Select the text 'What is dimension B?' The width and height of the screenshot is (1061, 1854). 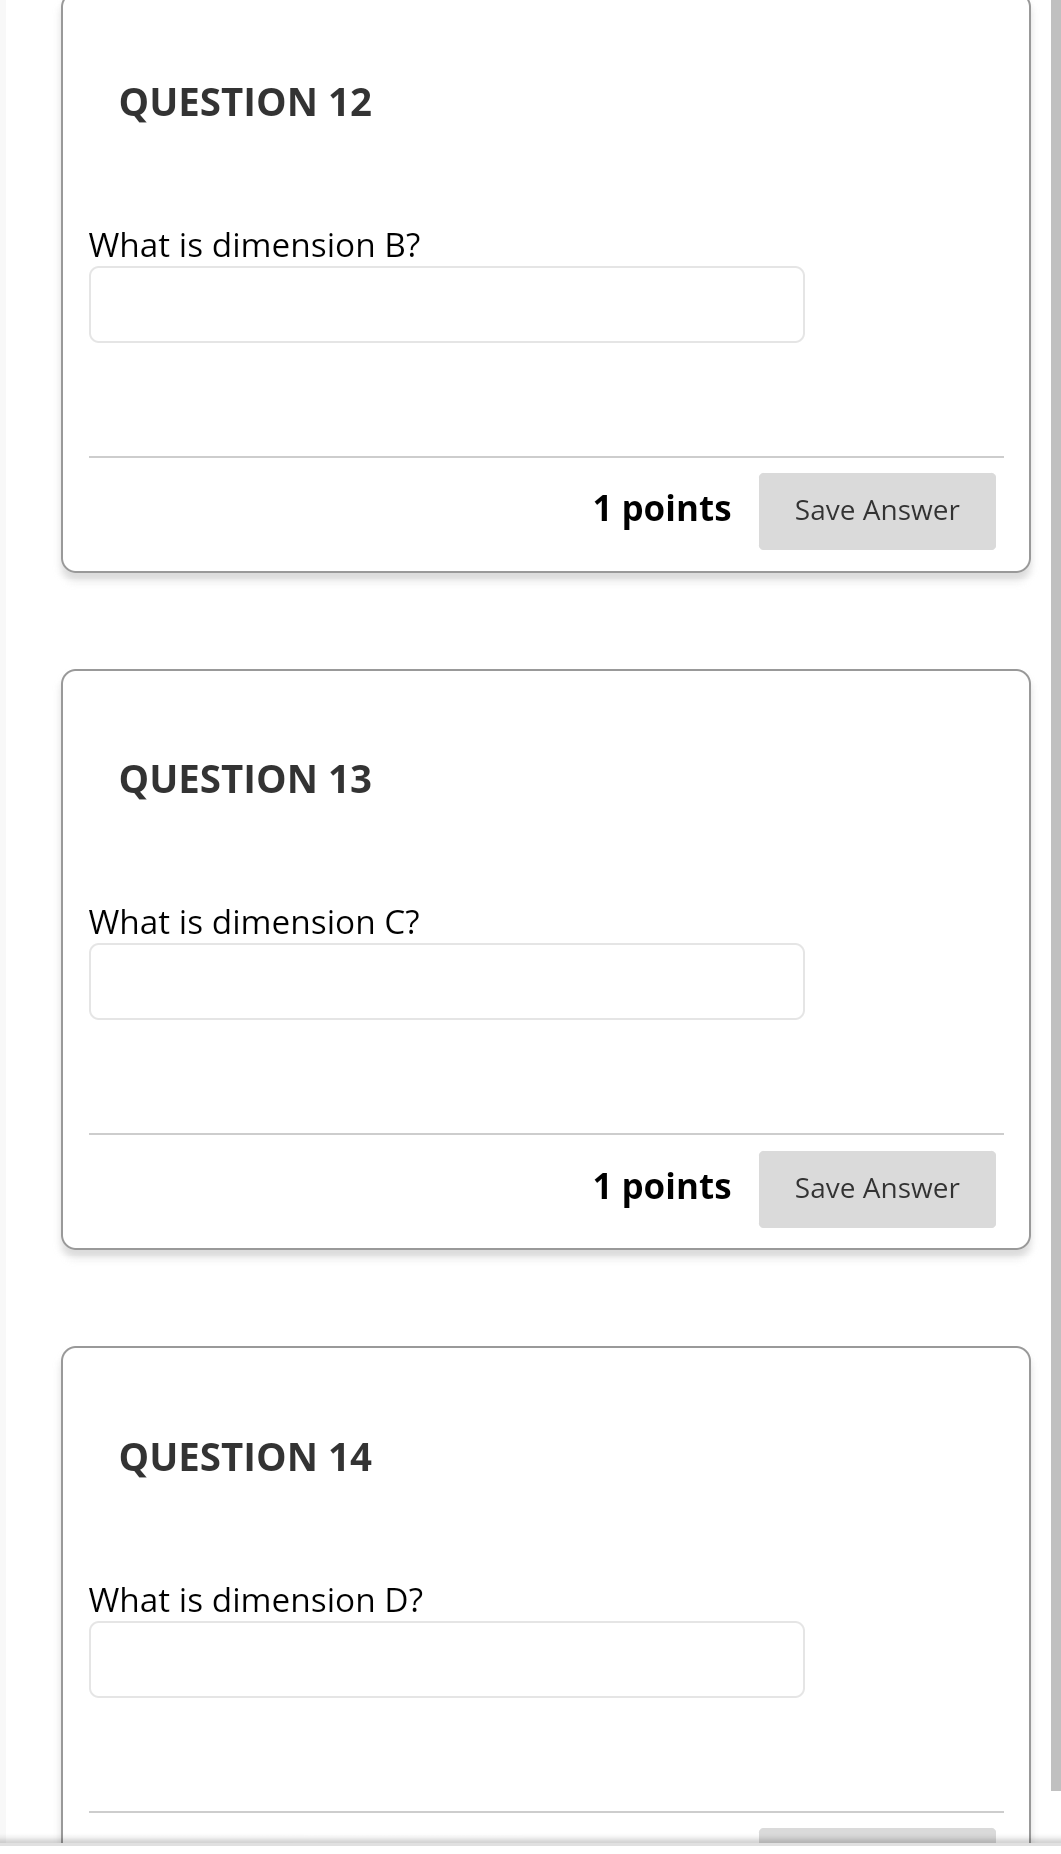[x=255, y=244]
